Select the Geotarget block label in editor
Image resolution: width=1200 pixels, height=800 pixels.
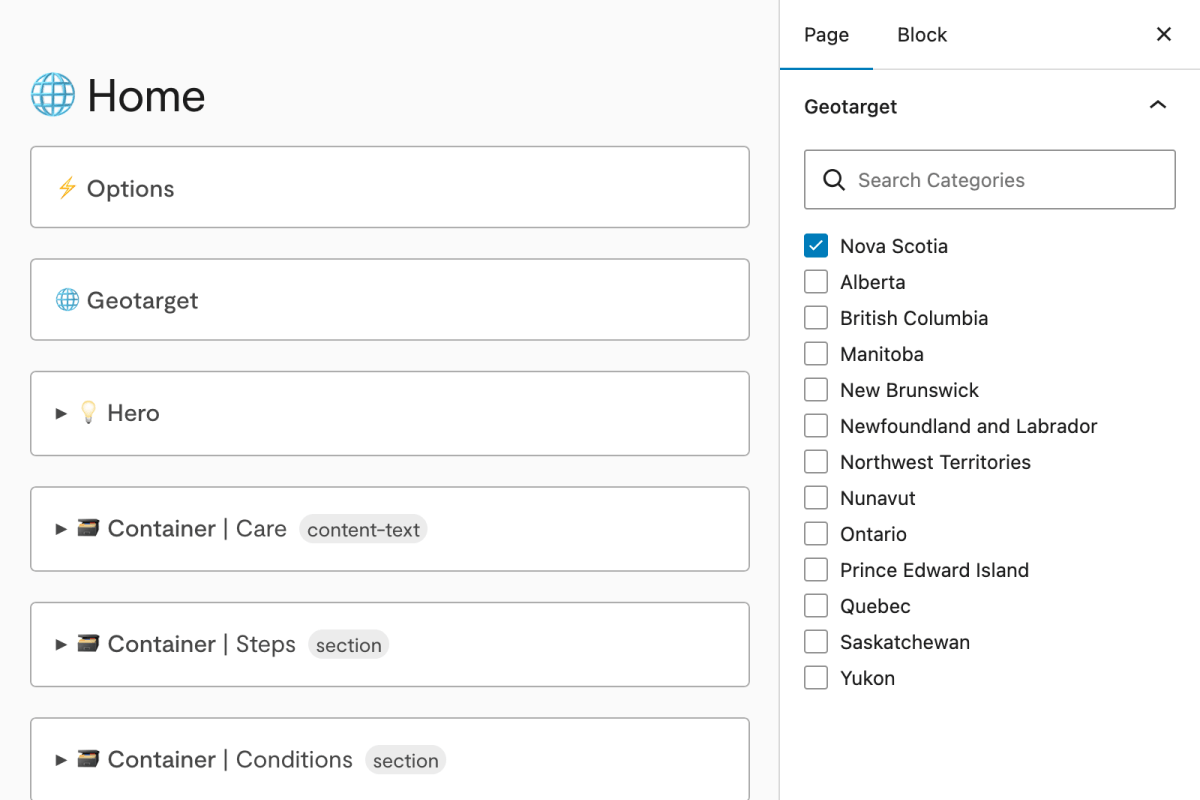click(142, 301)
